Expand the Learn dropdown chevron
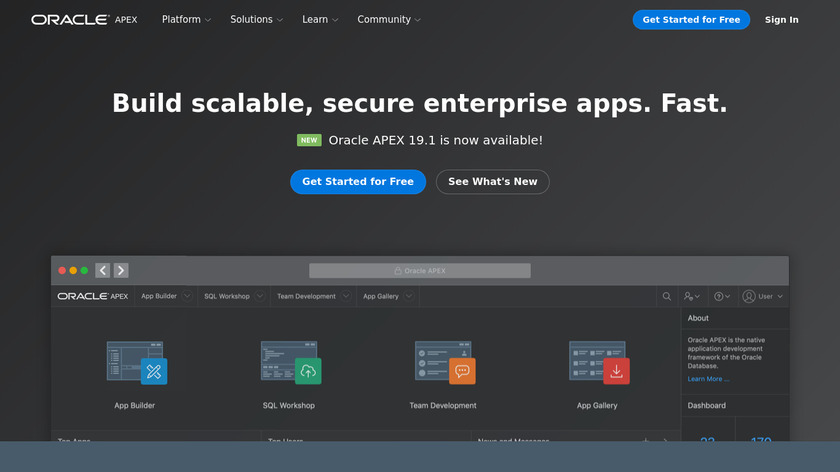This screenshot has width=840, height=472. point(335,20)
